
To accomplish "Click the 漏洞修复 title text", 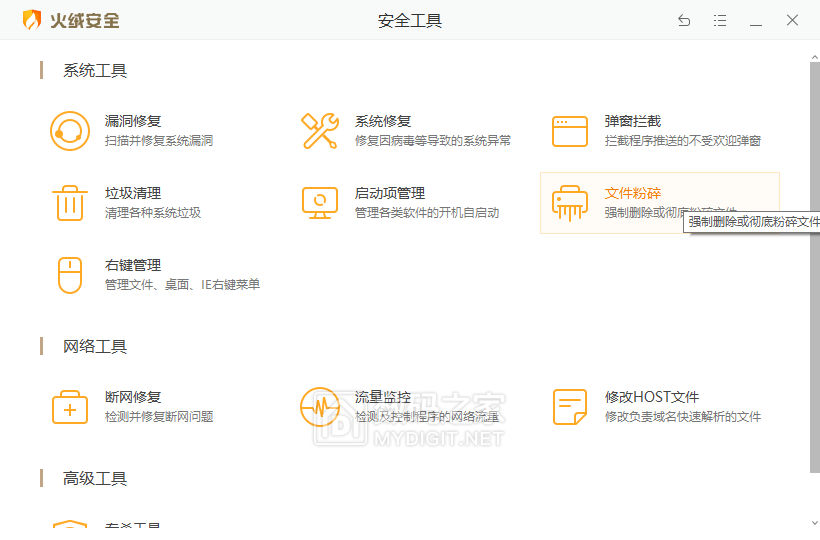I will (133, 121).
